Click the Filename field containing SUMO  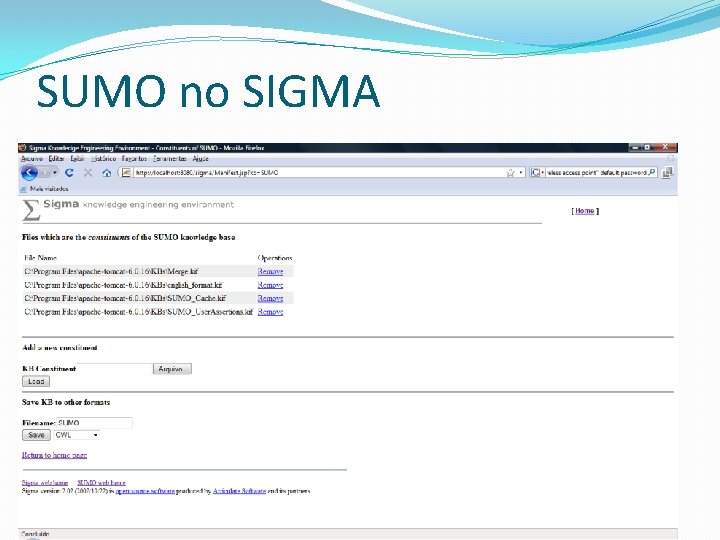coord(94,422)
